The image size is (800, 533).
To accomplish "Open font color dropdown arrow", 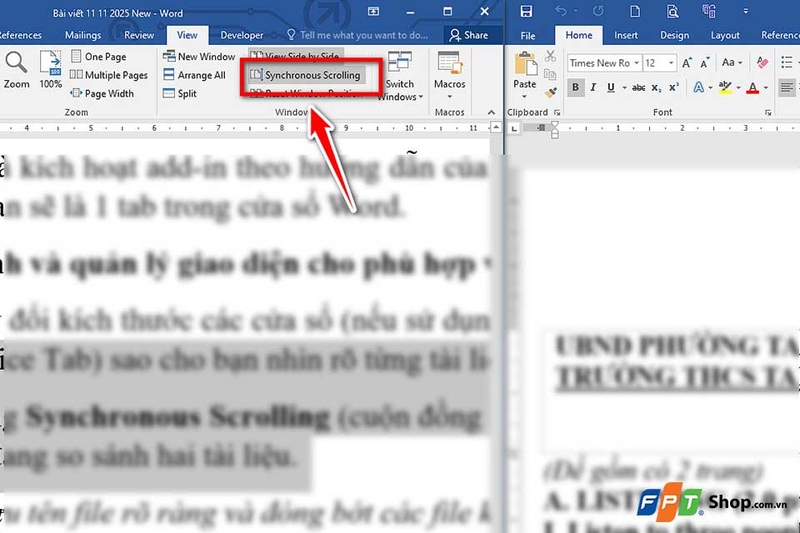I will pyautogui.click(x=765, y=88).
